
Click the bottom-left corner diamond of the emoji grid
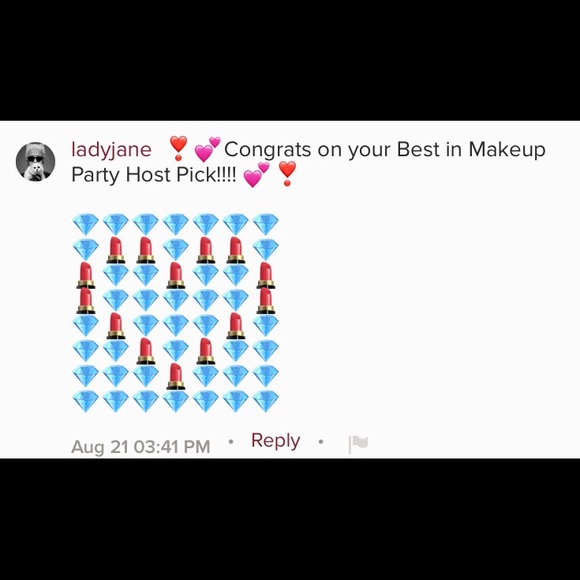[x=85, y=401]
